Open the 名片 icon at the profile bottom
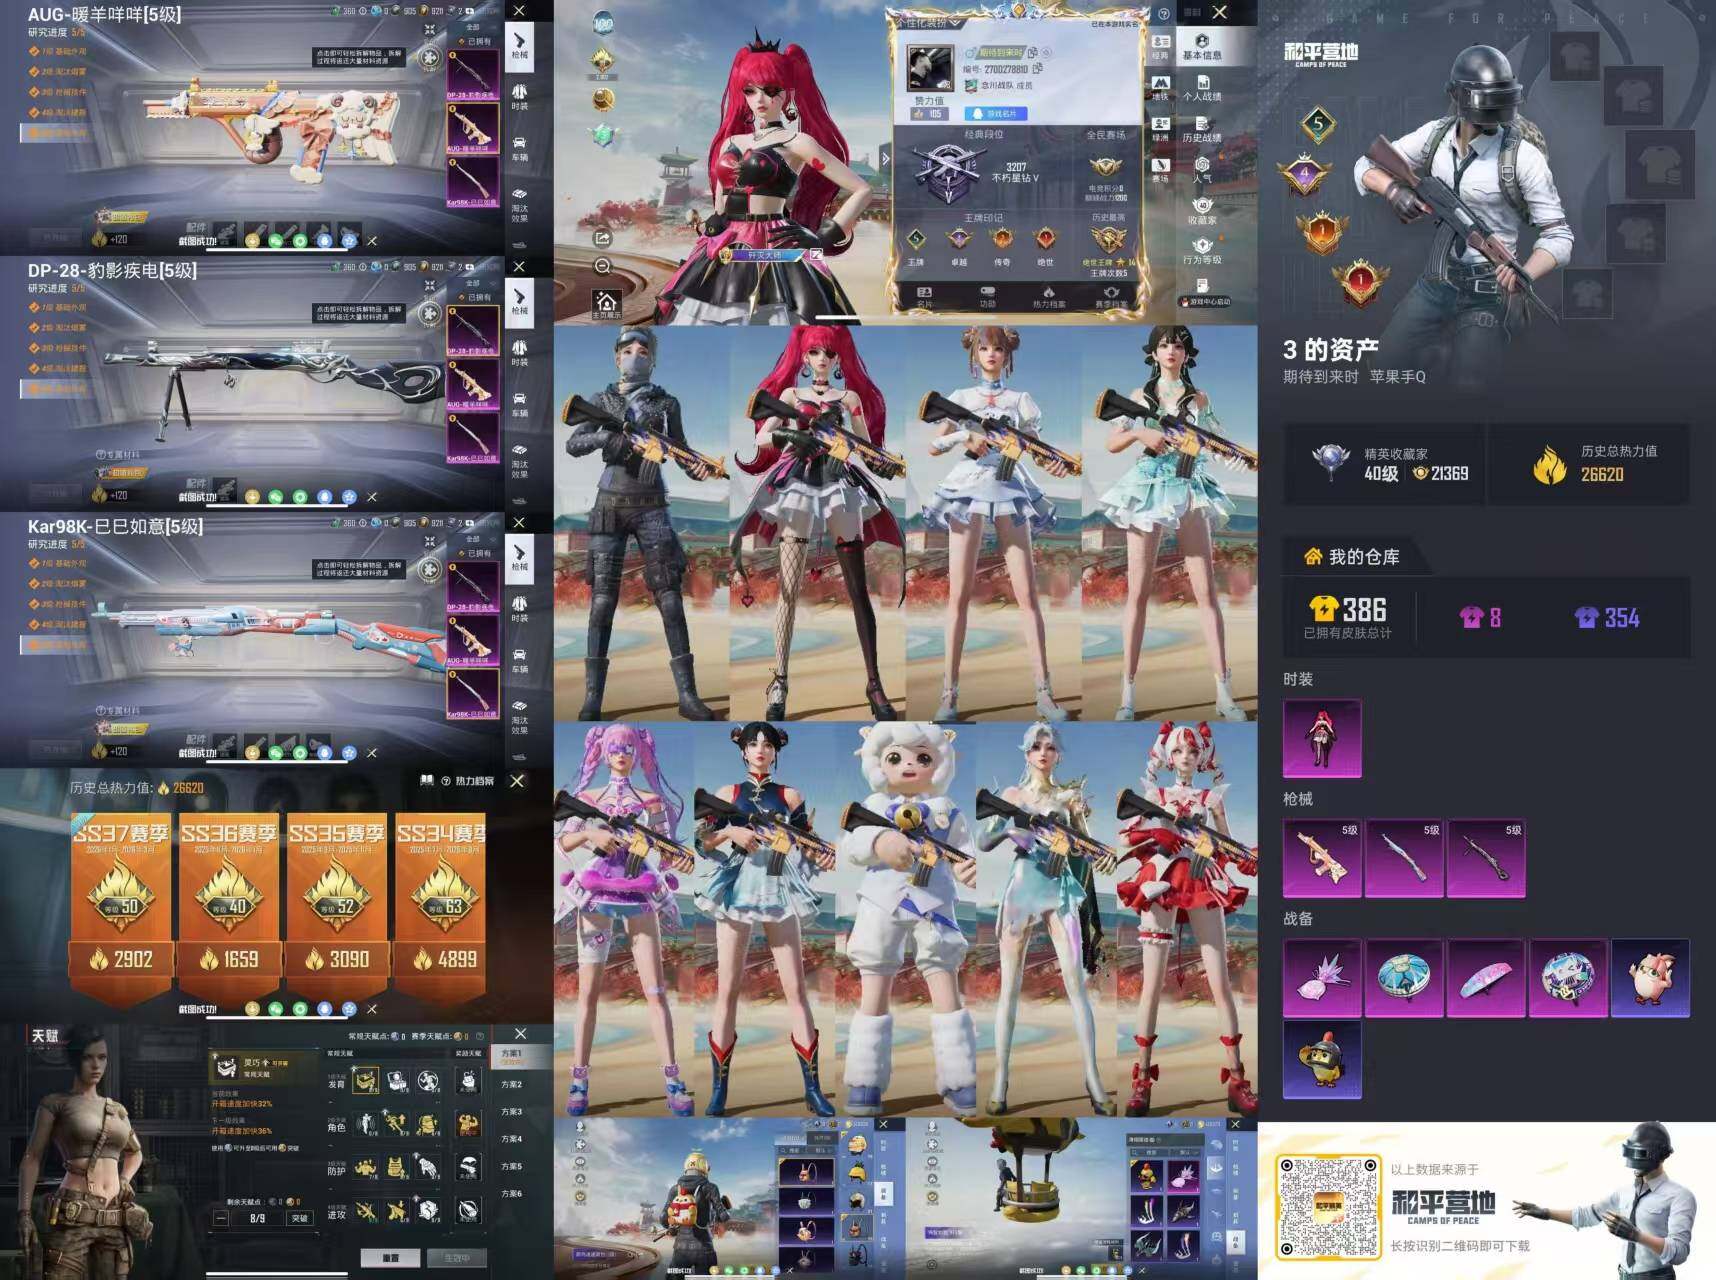 (925, 296)
